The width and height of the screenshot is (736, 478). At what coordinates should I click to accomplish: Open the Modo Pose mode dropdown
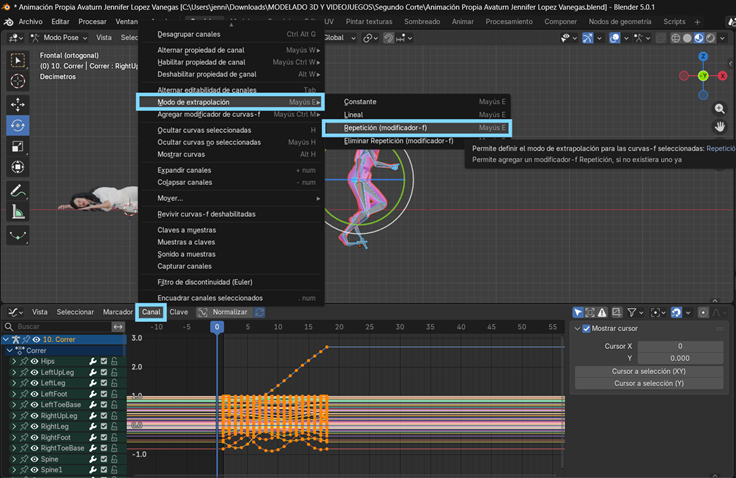coord(61,37)
